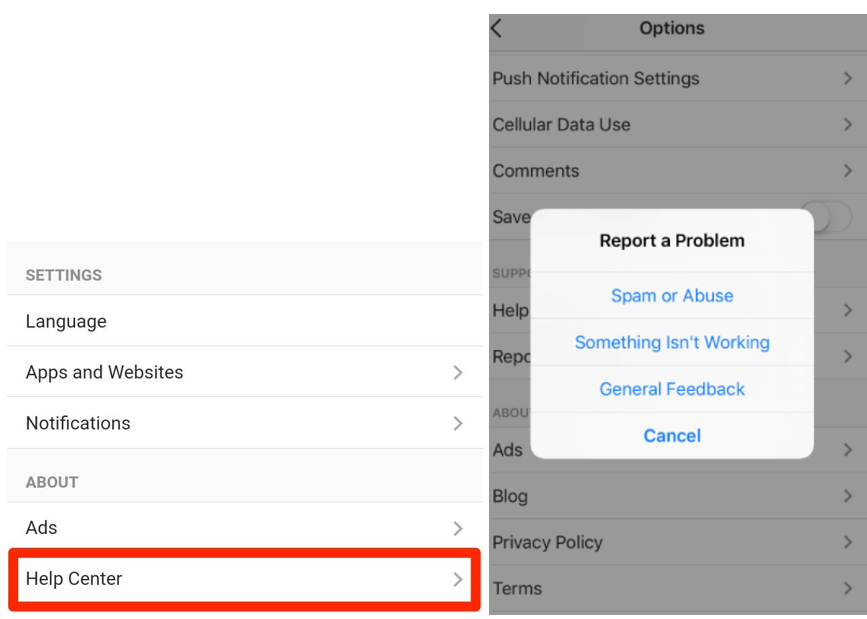The height and width of the screenshot is (619, 867).
Task: Open Ads under About in left panel
Action: 245,527
